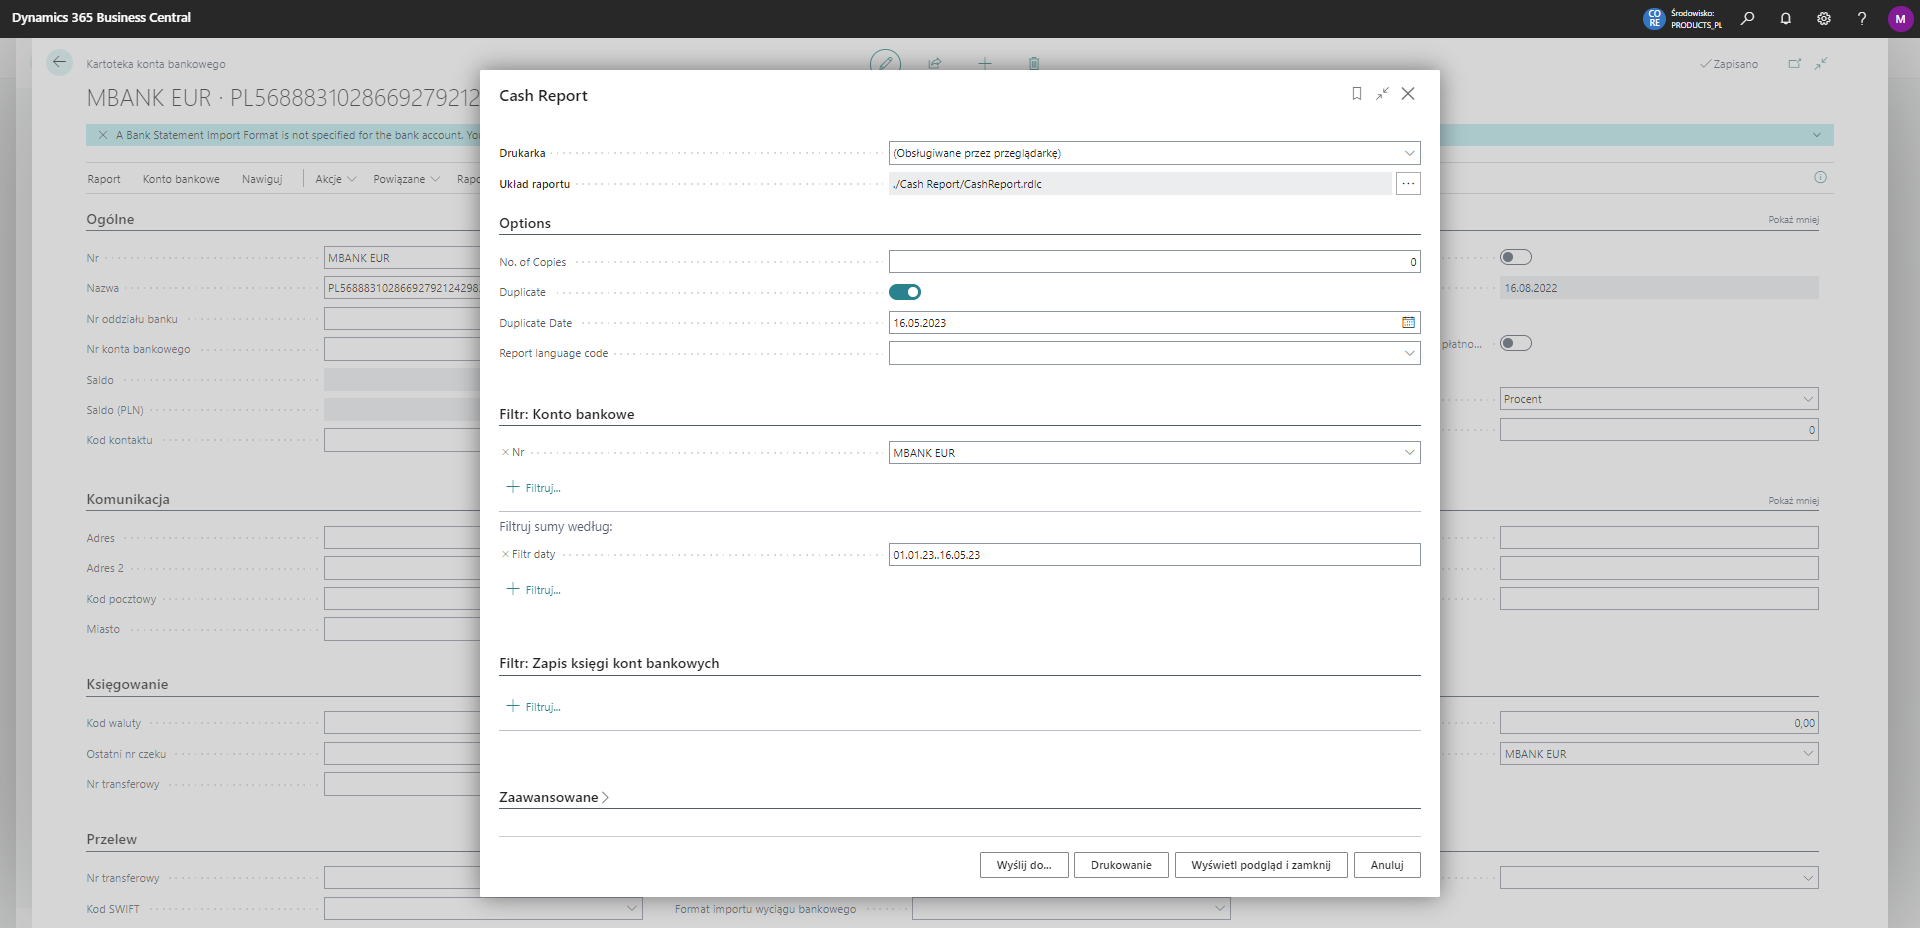The width and height of the screenshot is (1920, 928).
Task: Click ellipsis button next to Układ raportu
Action: point(1408,184)
